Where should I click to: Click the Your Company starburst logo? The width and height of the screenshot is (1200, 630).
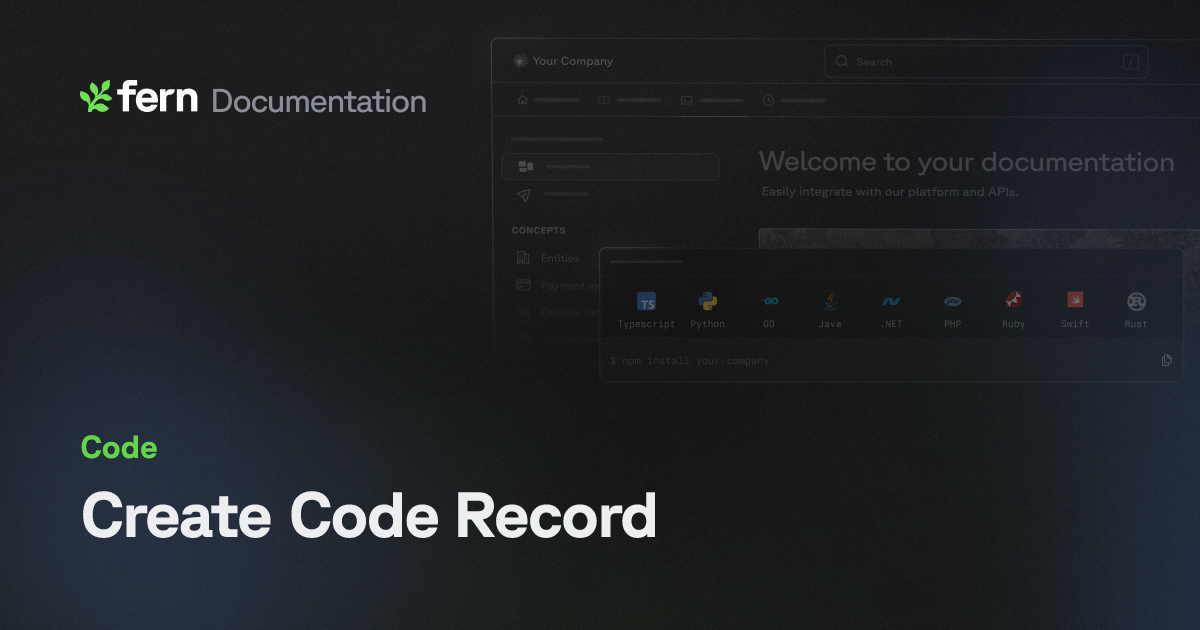(x=519, y=61)
